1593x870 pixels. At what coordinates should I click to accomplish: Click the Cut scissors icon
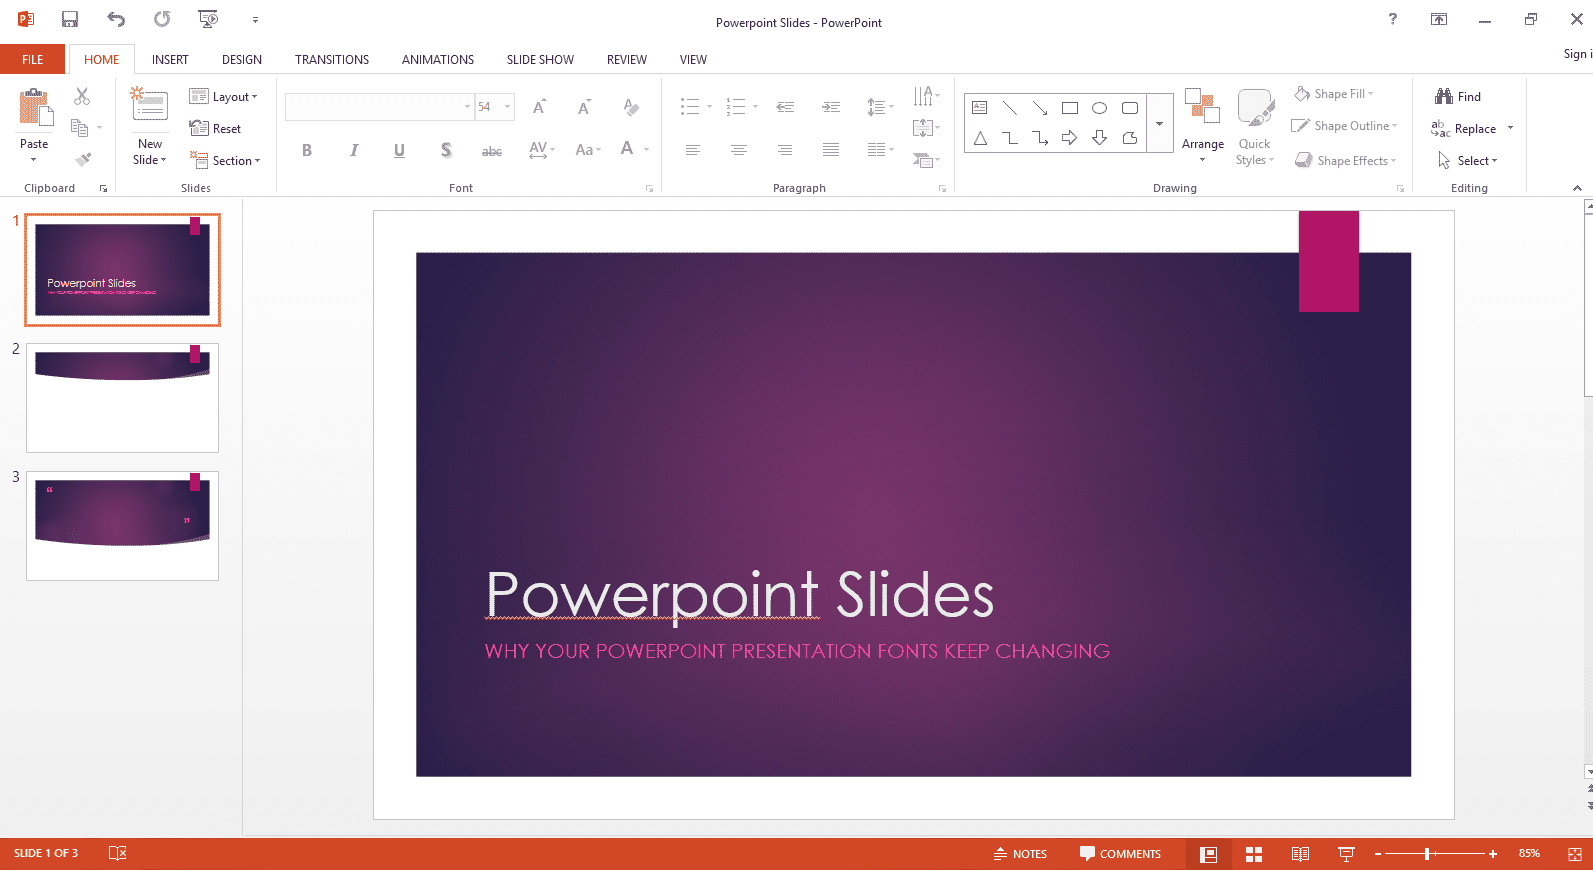(82, 96)
